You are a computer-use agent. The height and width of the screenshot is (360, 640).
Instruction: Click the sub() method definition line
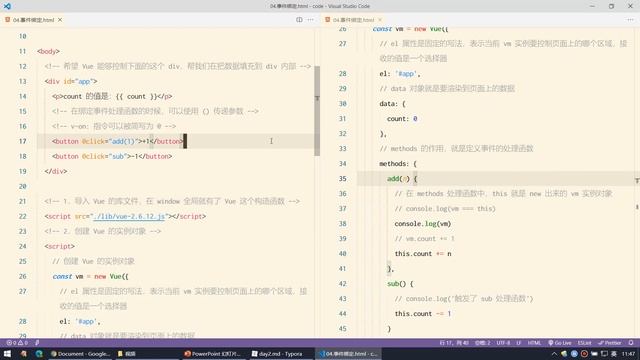400,284
